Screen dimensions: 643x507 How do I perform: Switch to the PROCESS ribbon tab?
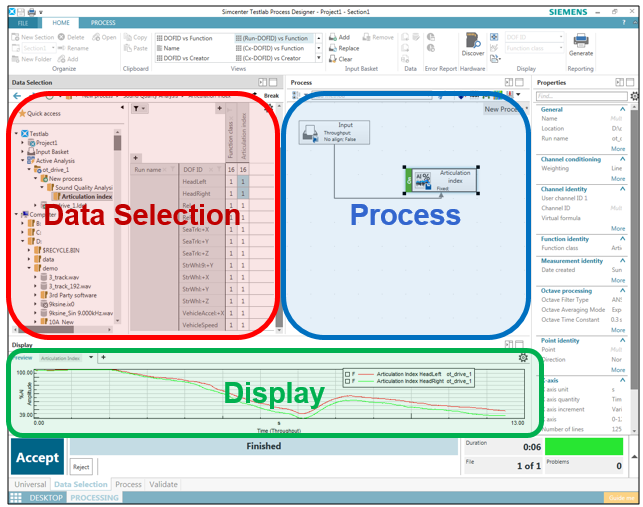pyautogui.click(x=103, y=23)
